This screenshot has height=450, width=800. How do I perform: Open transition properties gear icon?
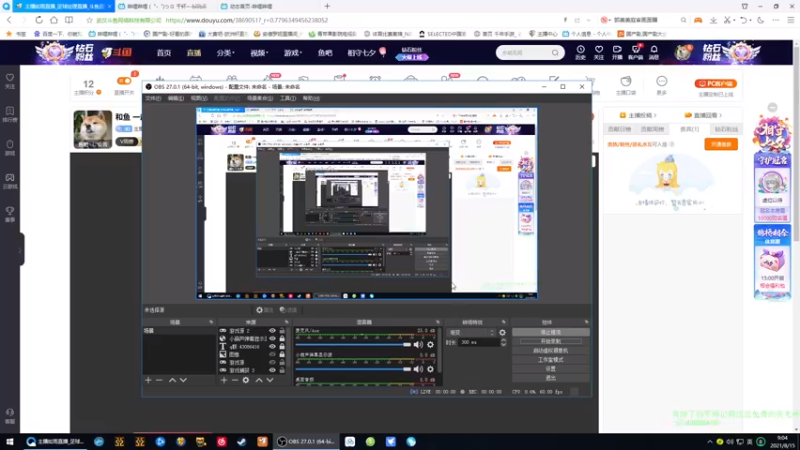coord(503,333)
